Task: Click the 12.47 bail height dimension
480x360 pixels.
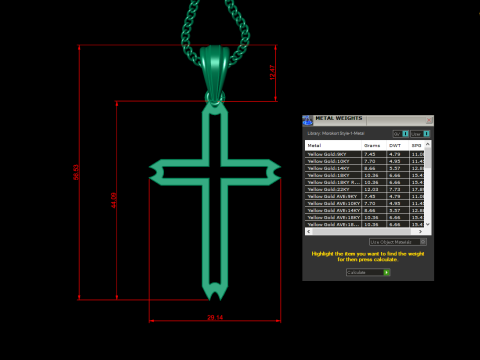Action: coord(272,72)
